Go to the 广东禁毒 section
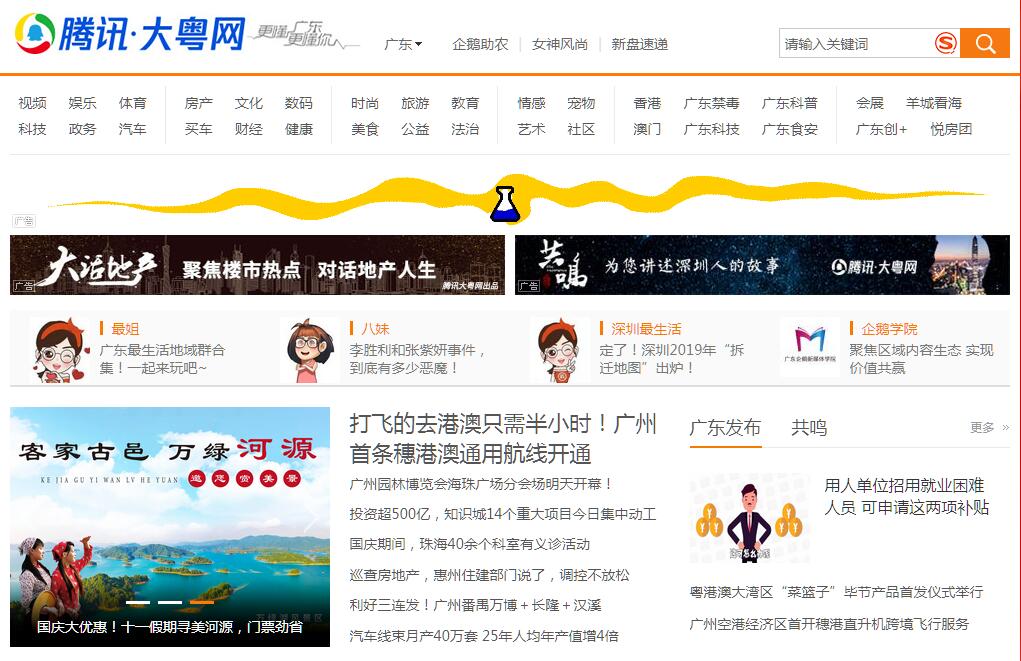The width and height of the screenshot is (1021, 661). pyautogui.click(x=711, y=103)
